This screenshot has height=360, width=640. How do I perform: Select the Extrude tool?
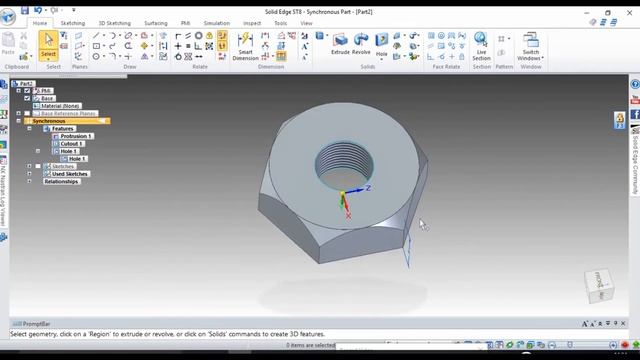[x=340, y=44]
